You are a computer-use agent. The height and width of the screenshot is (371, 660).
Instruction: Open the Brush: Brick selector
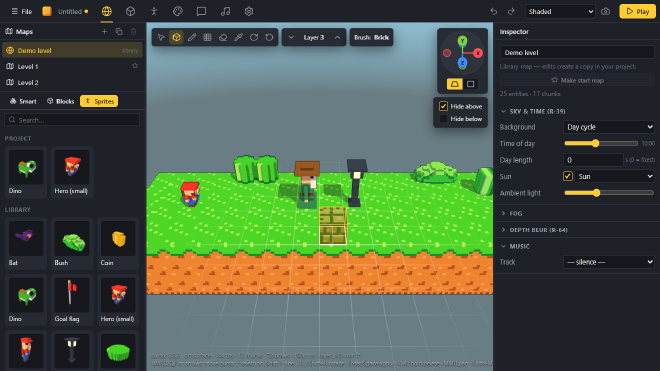pos(371,37)
